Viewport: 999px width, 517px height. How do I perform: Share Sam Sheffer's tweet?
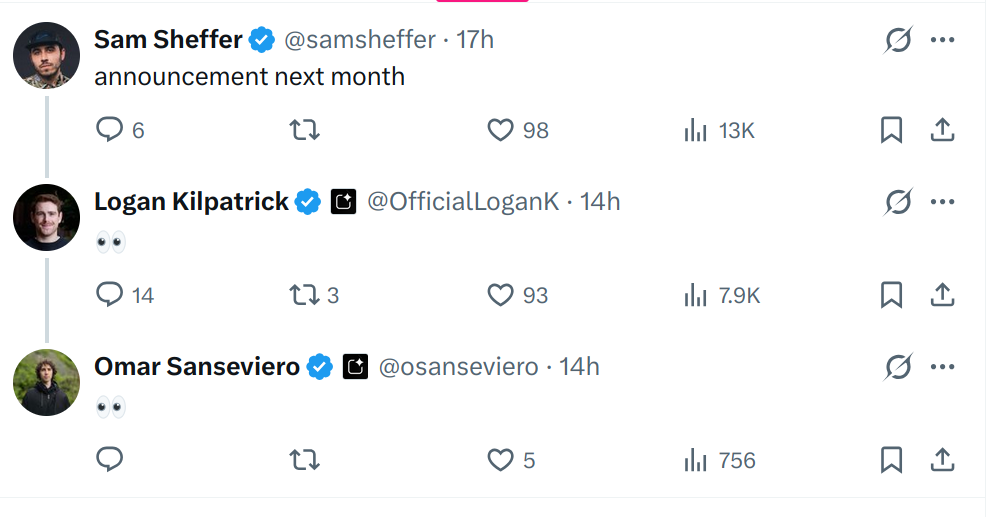(942, 130)
